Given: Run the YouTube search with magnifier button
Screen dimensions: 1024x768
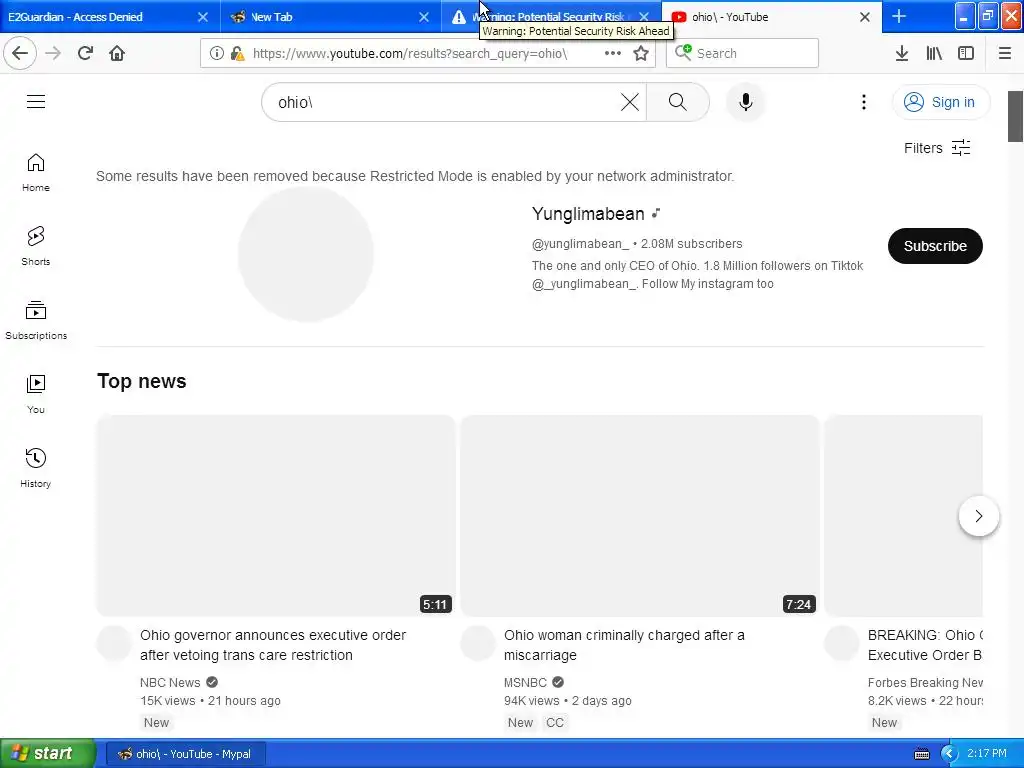Looking at the screenshot, I should (x=678, y=102).
